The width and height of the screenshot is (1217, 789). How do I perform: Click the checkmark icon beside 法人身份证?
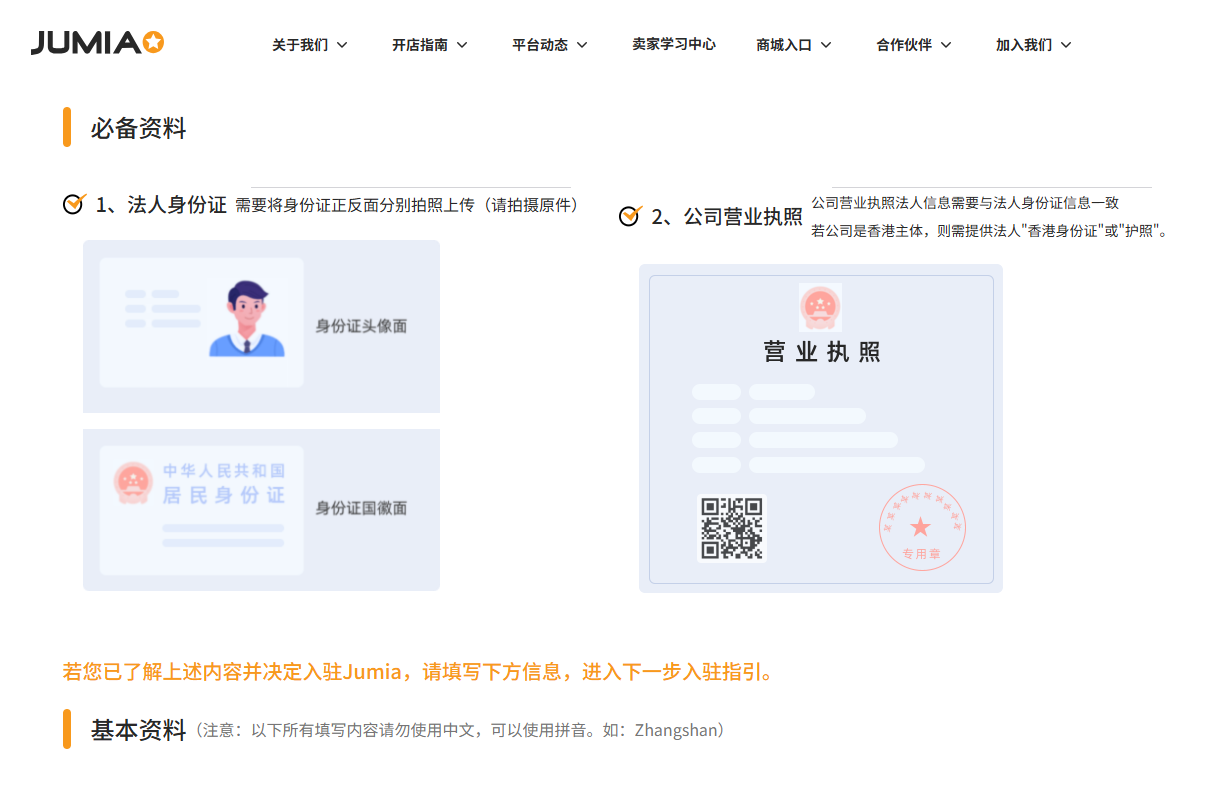[x=74, y=204]
